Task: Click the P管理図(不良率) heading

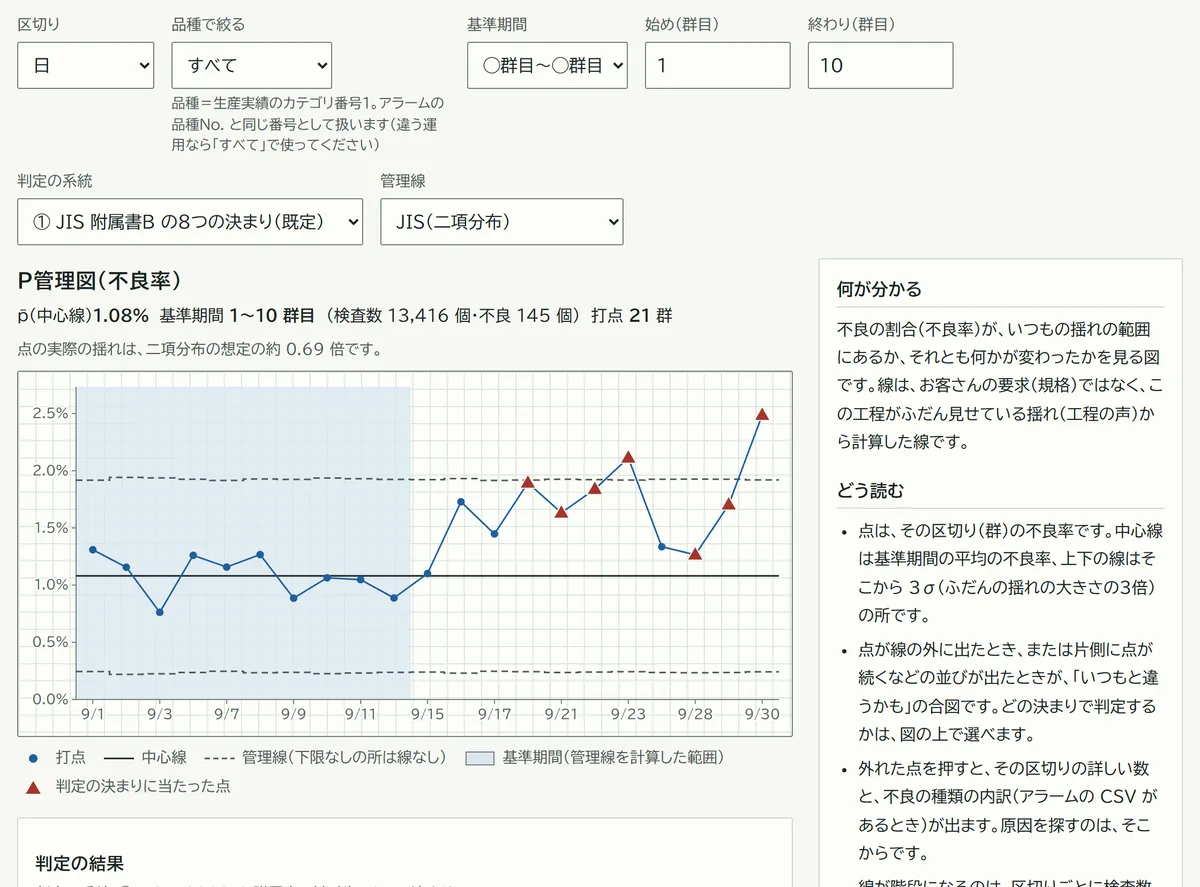Action: (99, 281)
